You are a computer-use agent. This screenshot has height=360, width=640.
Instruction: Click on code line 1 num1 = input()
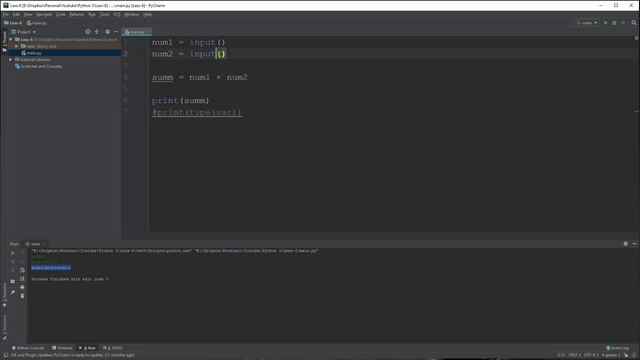pyautogui.click(x=189, y=42)
